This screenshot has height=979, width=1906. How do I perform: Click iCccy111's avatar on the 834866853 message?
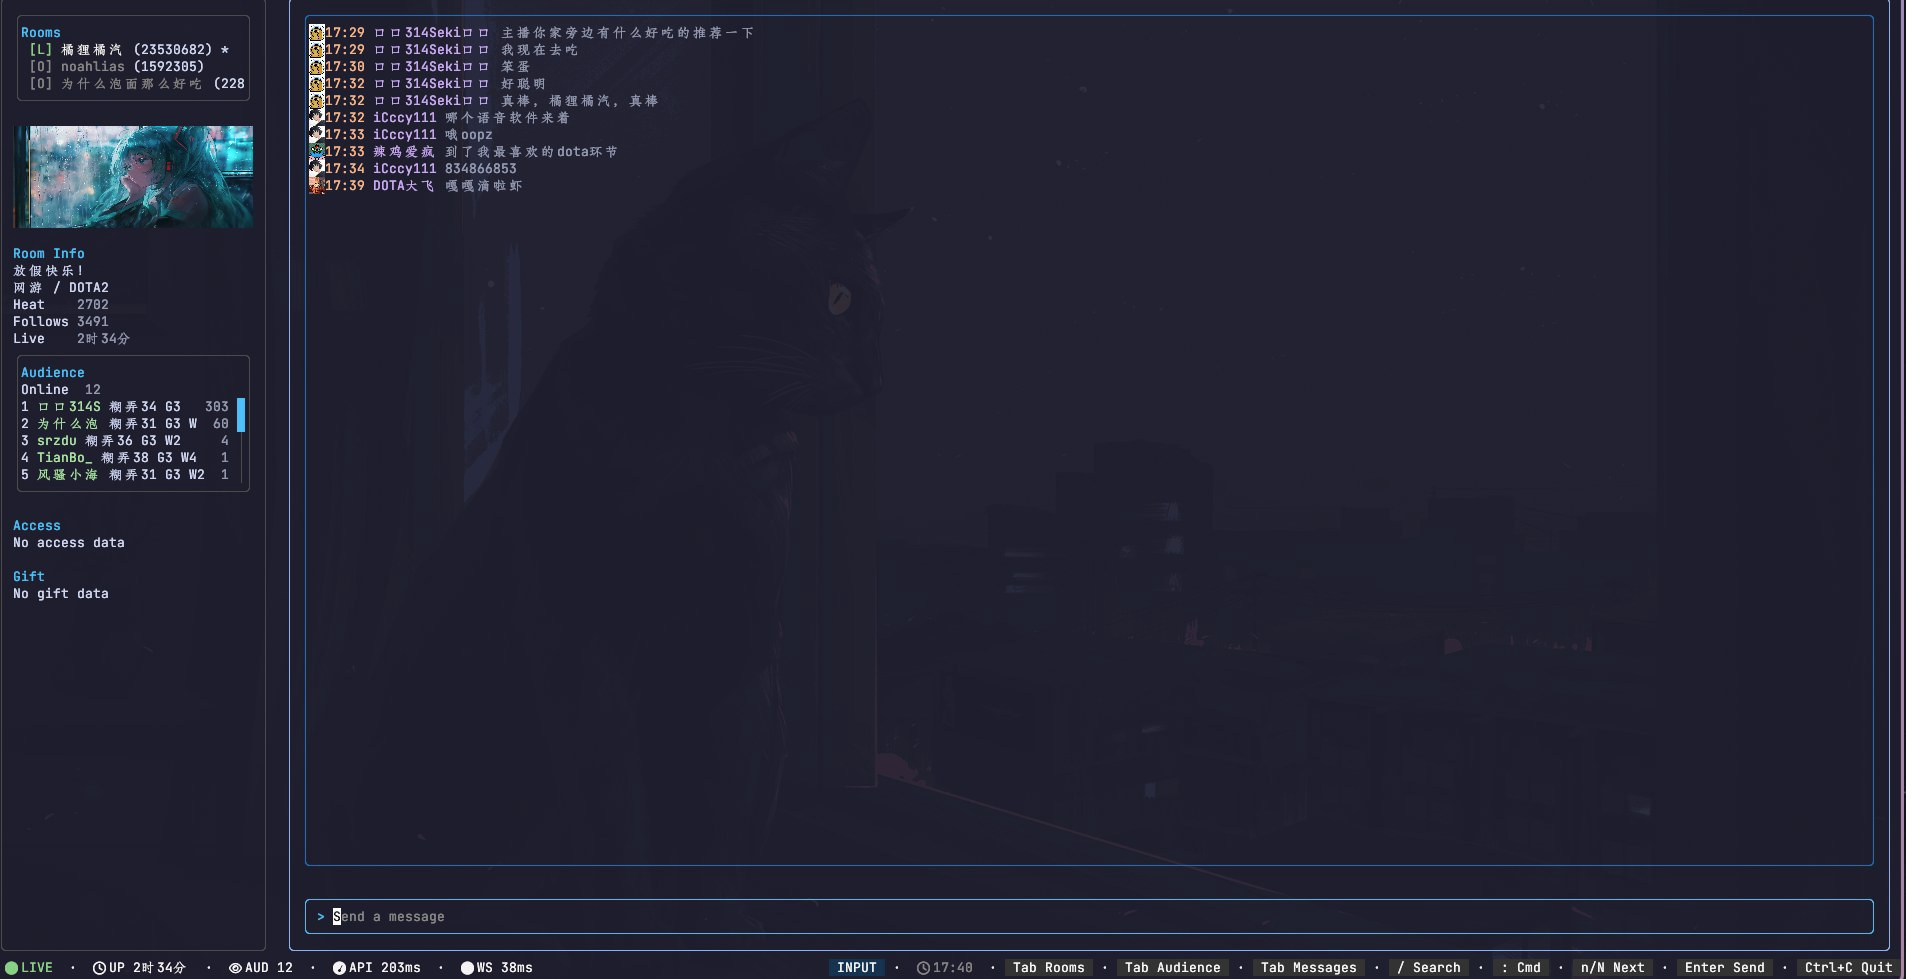point(316,169)
